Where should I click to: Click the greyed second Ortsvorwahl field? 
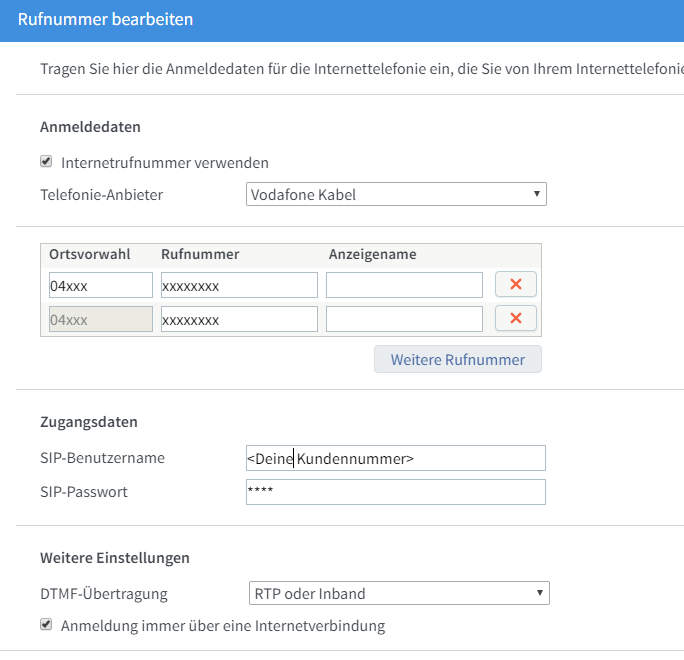pyautogui.click(x=101, y=320)
